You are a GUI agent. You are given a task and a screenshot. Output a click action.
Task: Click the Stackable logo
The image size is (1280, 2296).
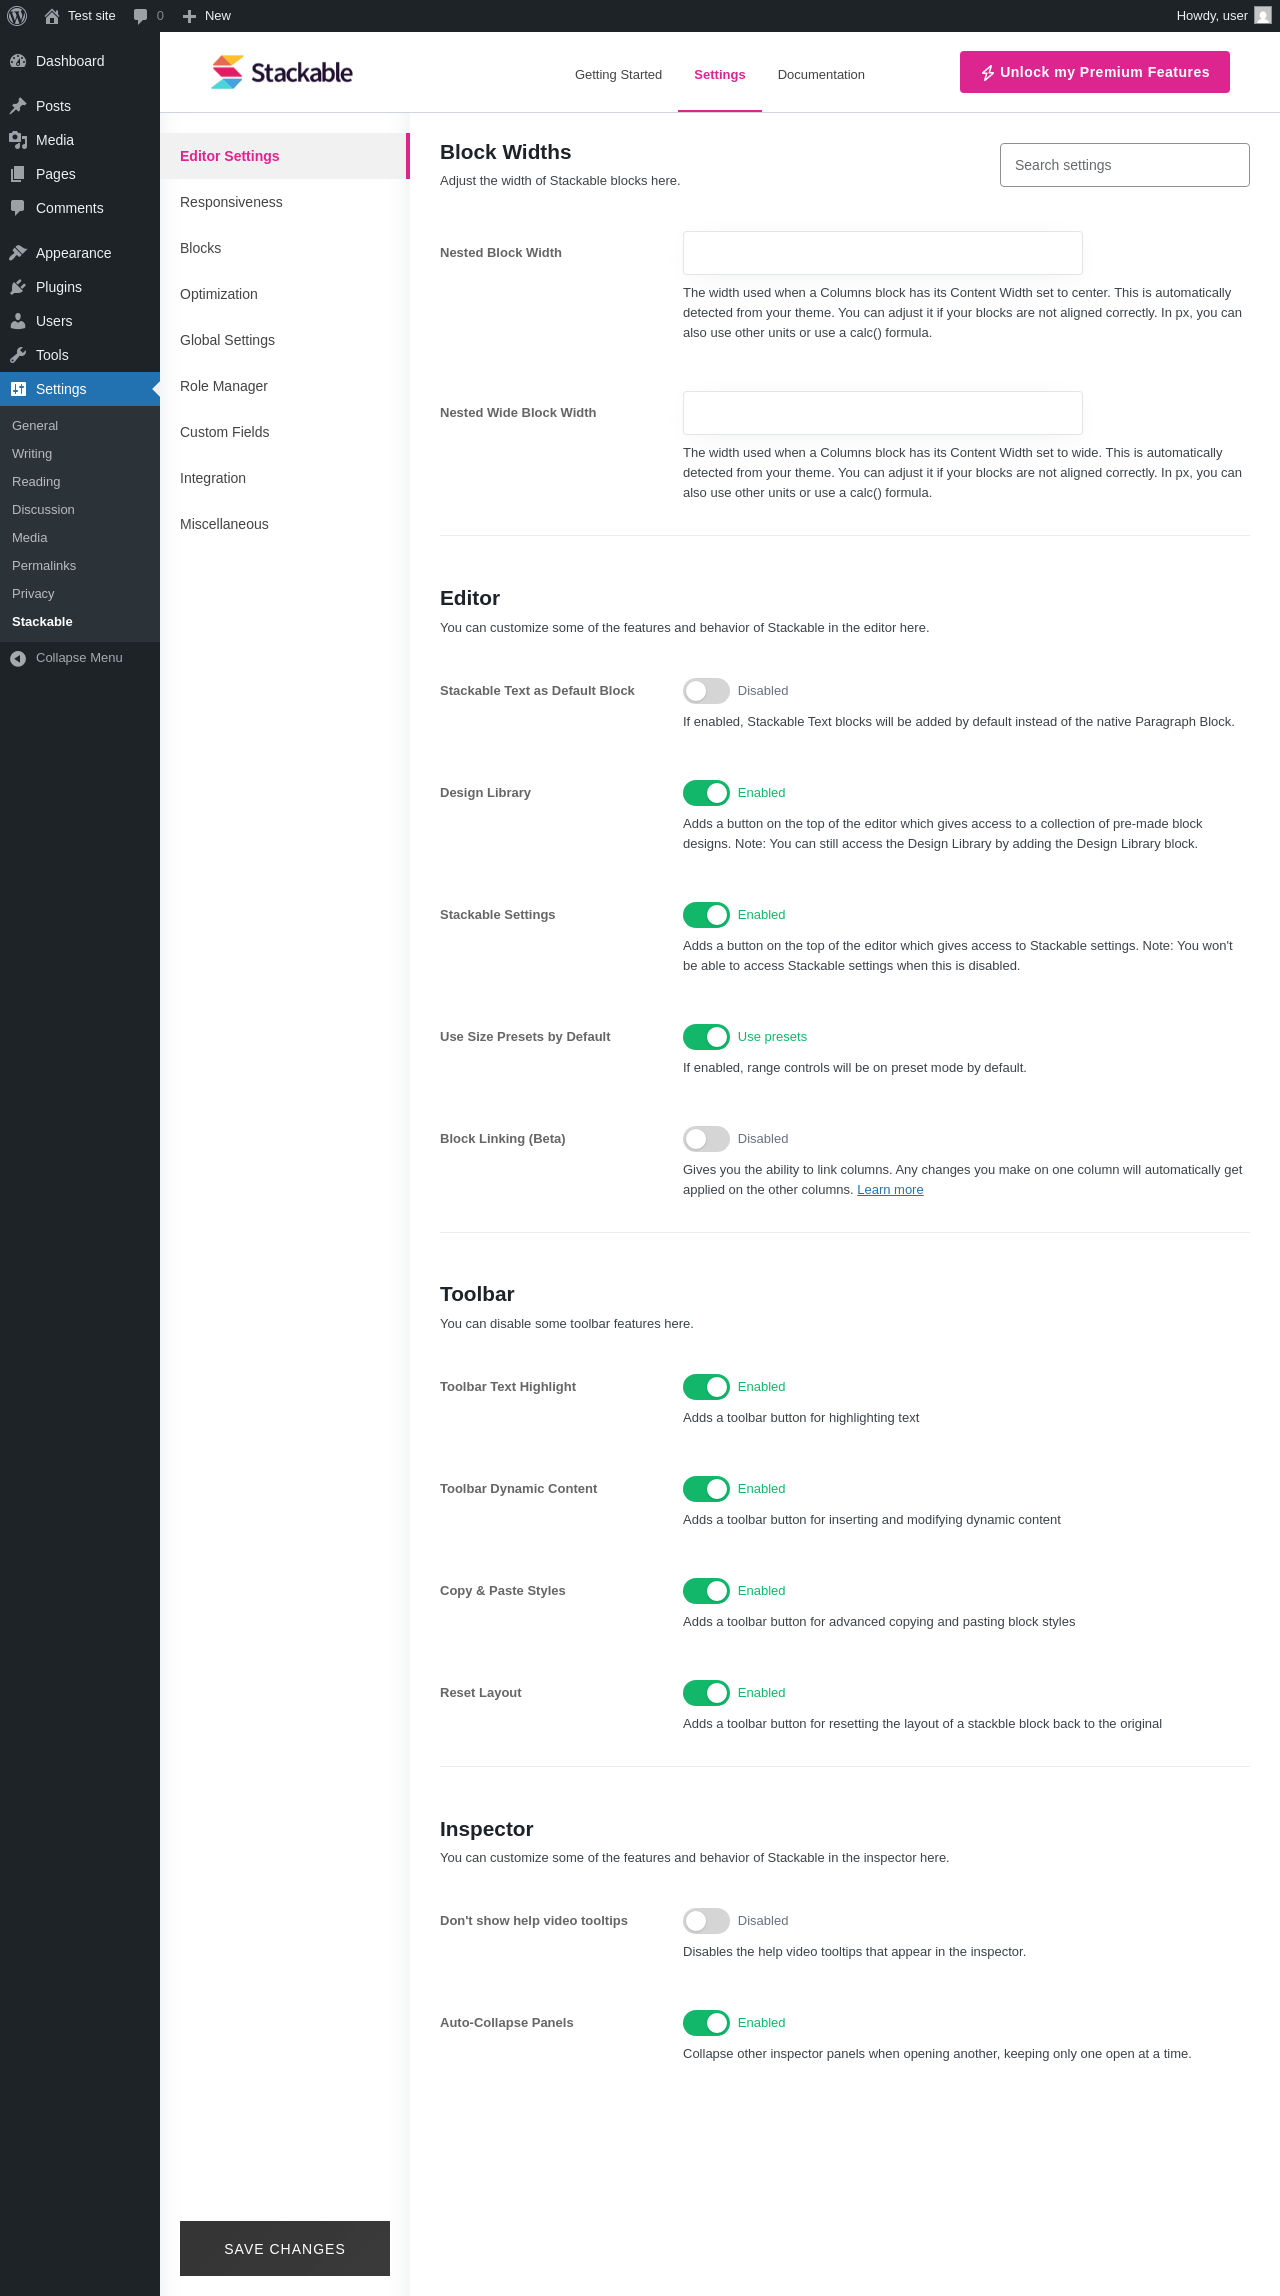282,72
